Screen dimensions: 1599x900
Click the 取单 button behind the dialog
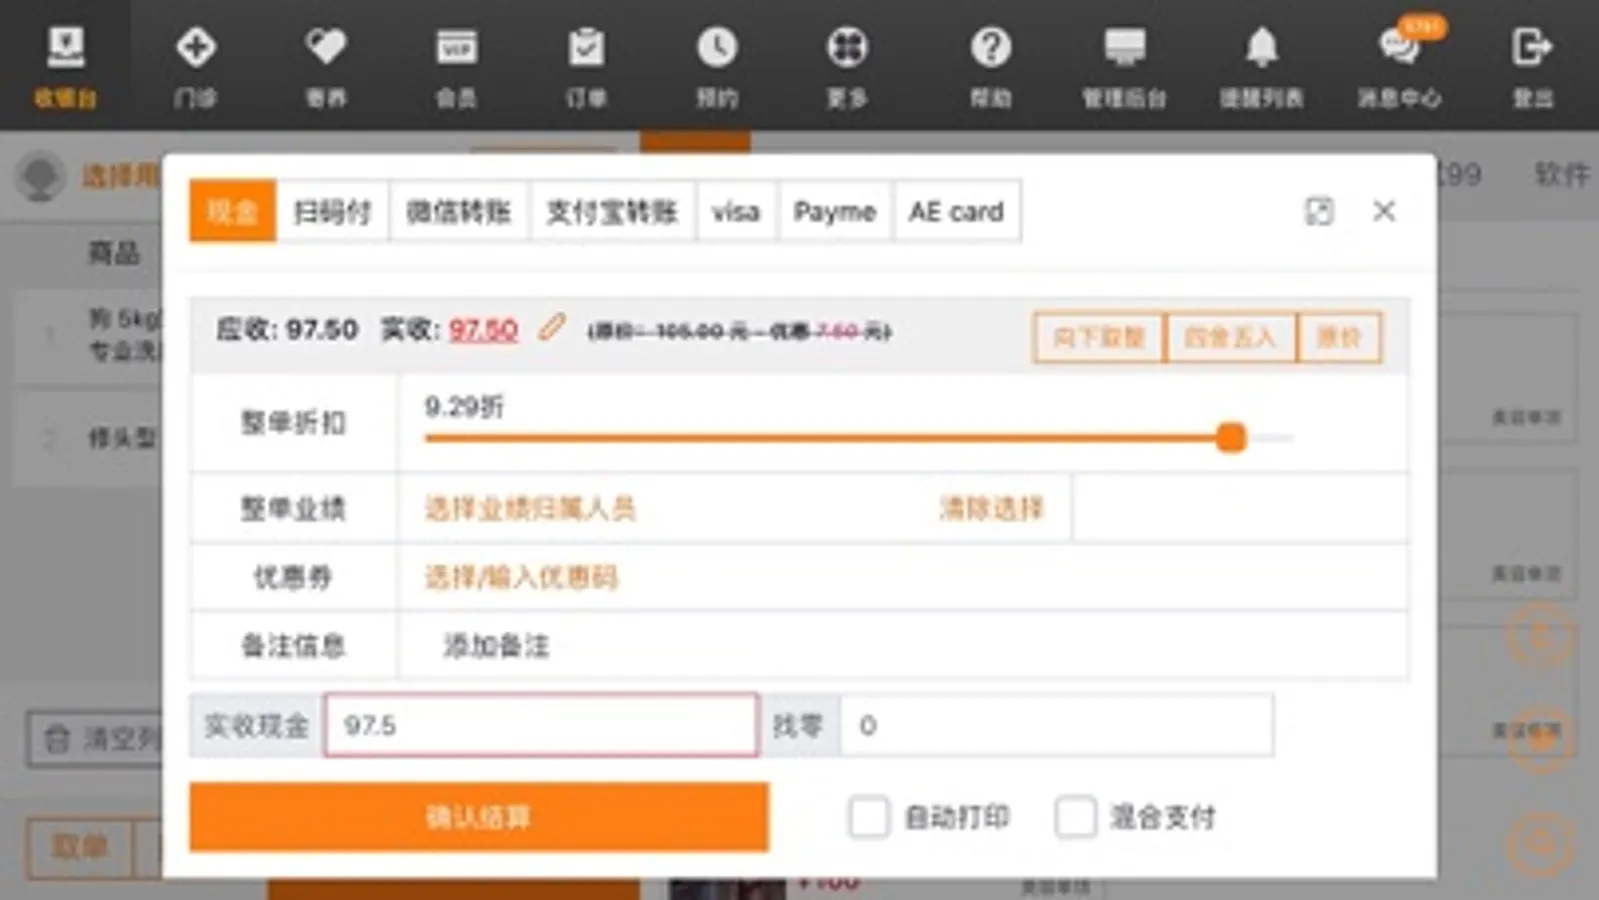click(x=80, y=848)
